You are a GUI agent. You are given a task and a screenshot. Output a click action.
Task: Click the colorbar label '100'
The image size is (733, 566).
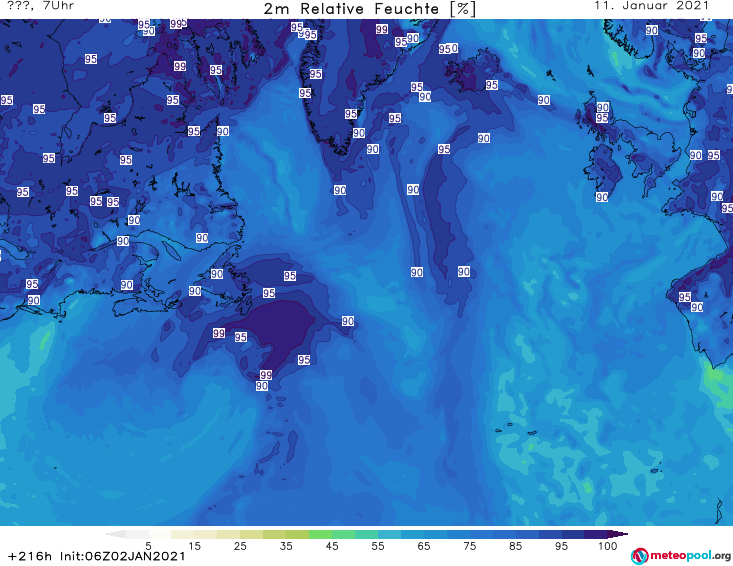click(608, 546)
